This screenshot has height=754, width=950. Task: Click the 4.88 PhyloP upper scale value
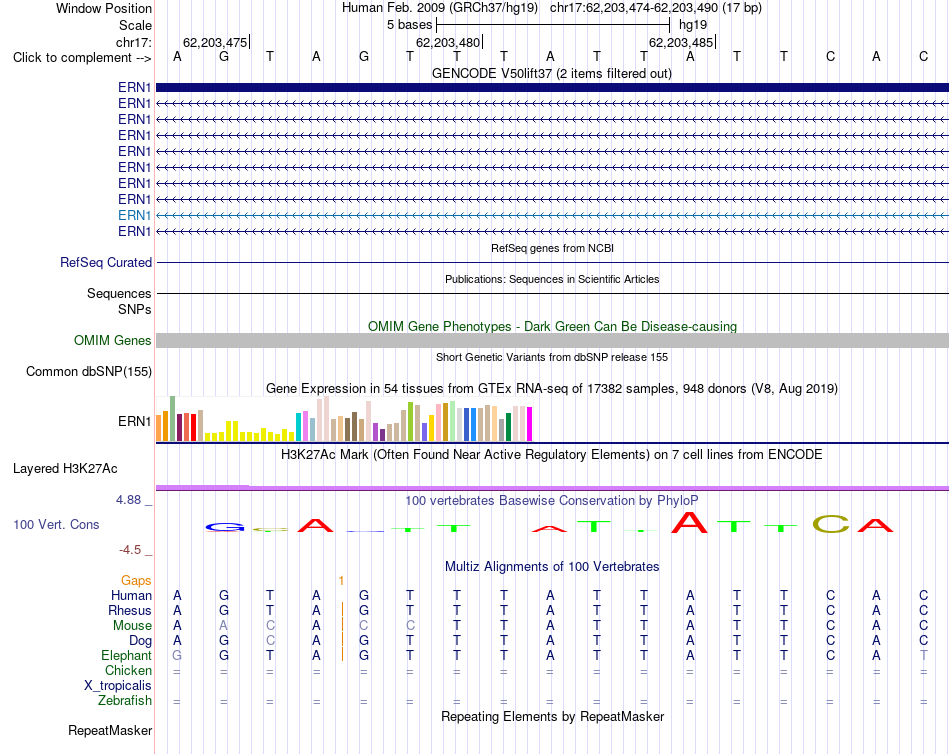tap(128, 500)
